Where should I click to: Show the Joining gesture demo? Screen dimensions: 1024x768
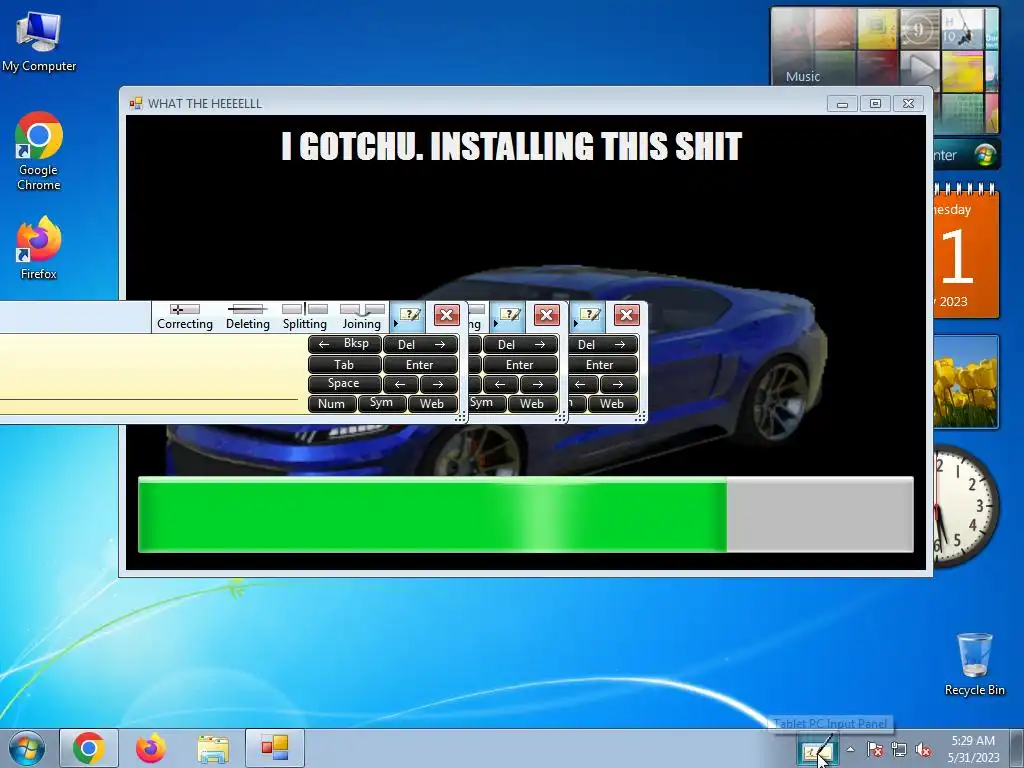pyautogui.click(x=362, y=317)
